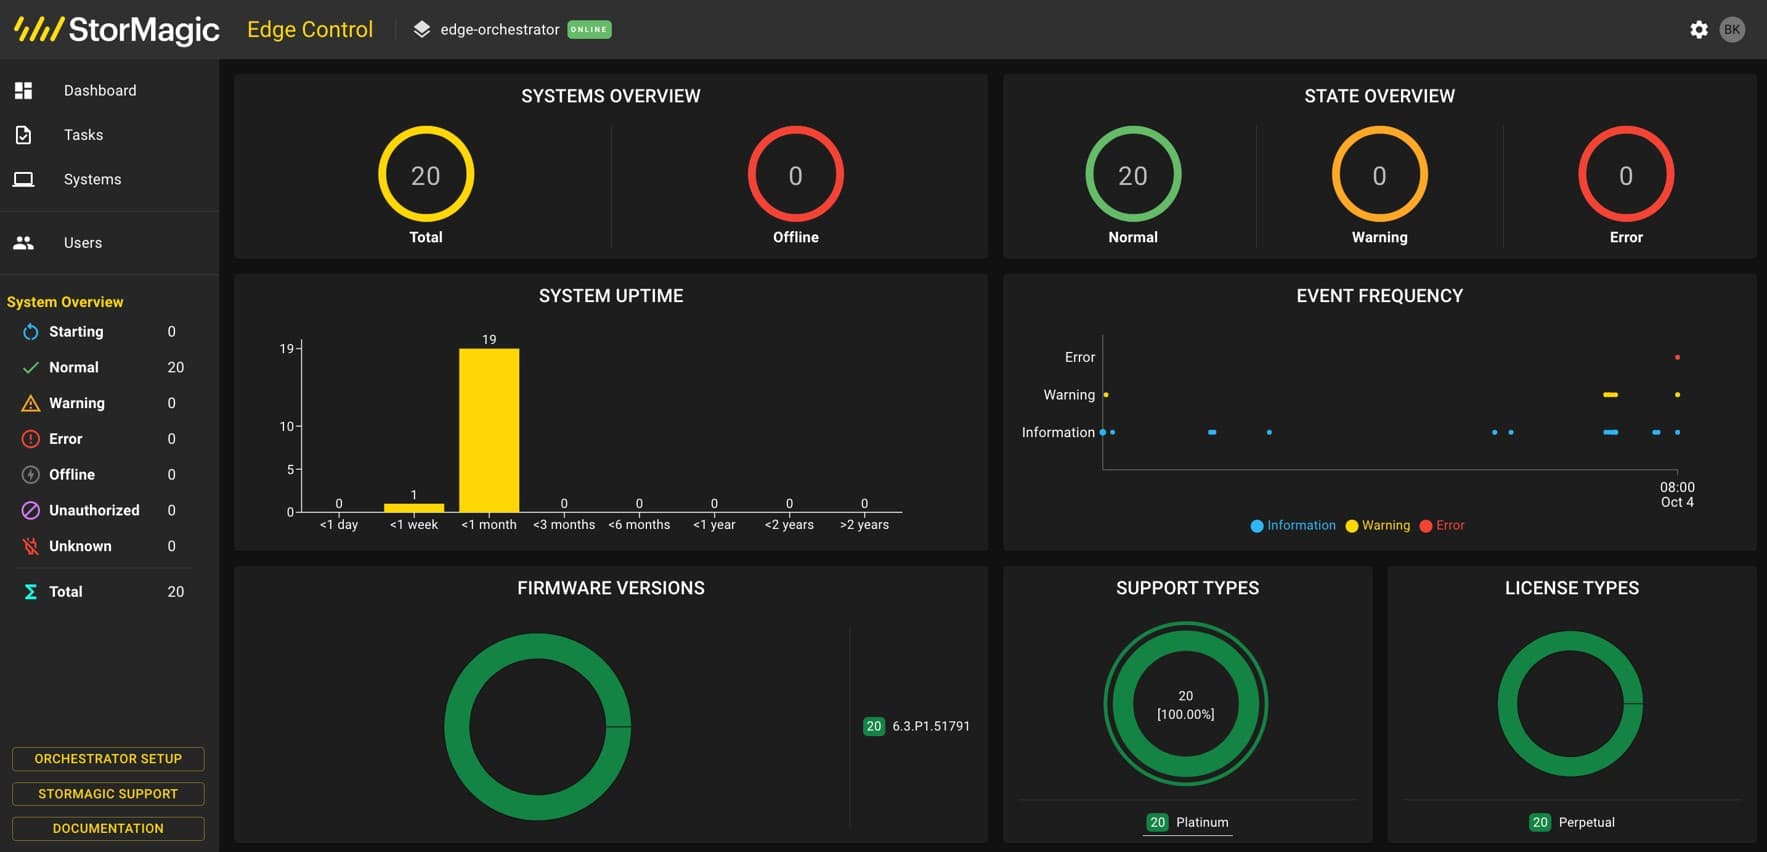Toggle the Warning legend in Event Frequency
The height and width of the screenshot is (852, 1767).
1378,525
